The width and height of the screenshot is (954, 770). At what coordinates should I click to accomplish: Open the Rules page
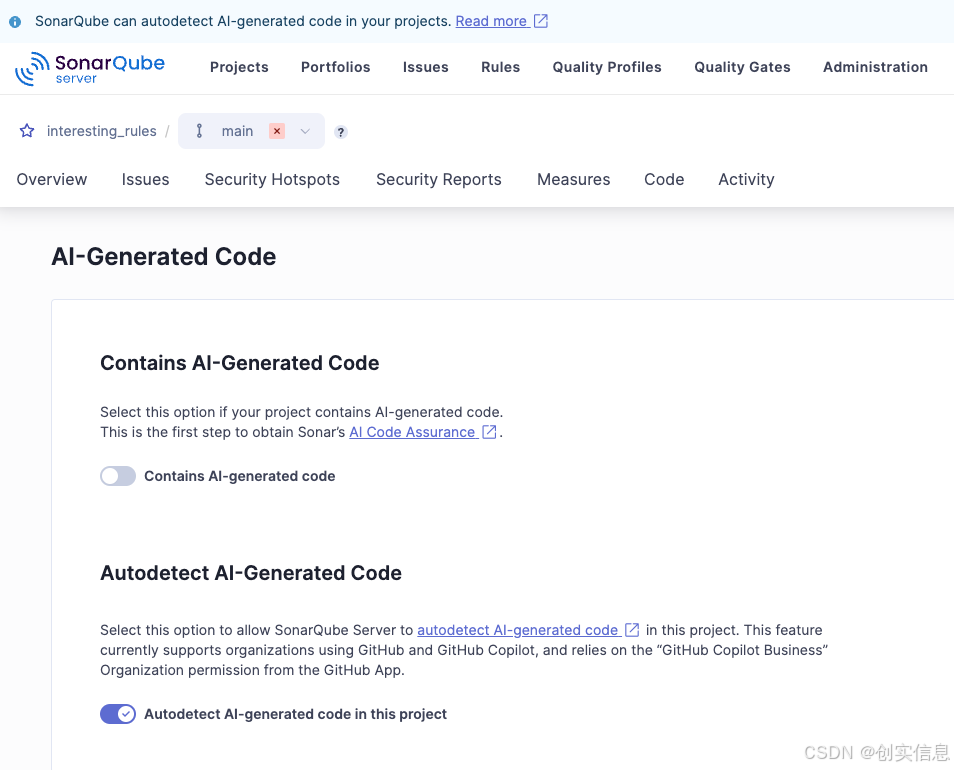point(501,67)
